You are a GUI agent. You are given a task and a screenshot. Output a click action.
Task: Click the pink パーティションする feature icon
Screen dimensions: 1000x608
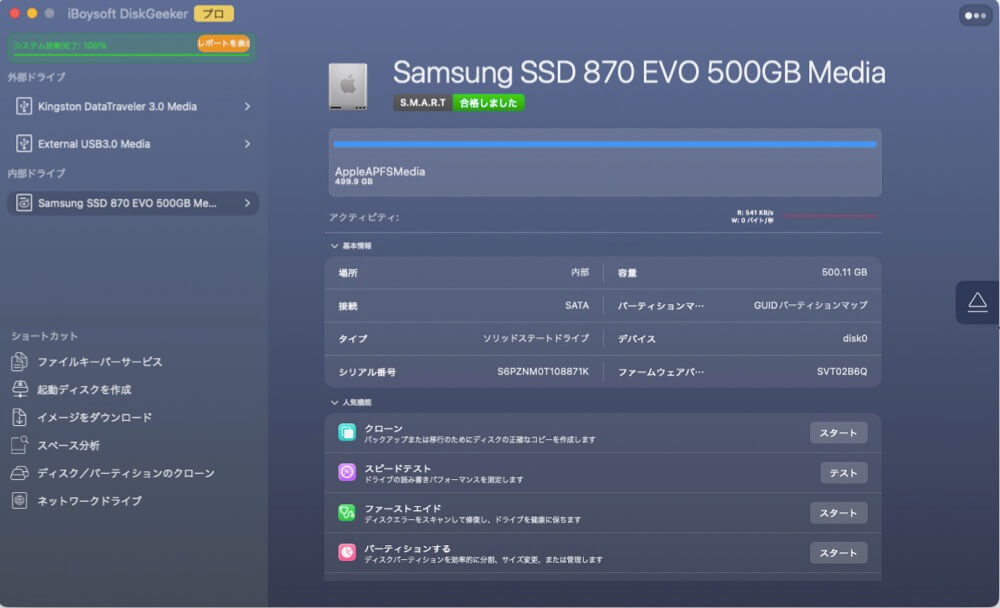coord(347,552)
